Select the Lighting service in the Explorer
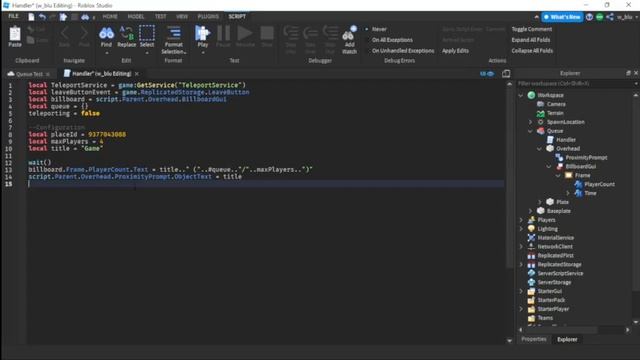Screen dimensions: 640x360 point(547,229)
